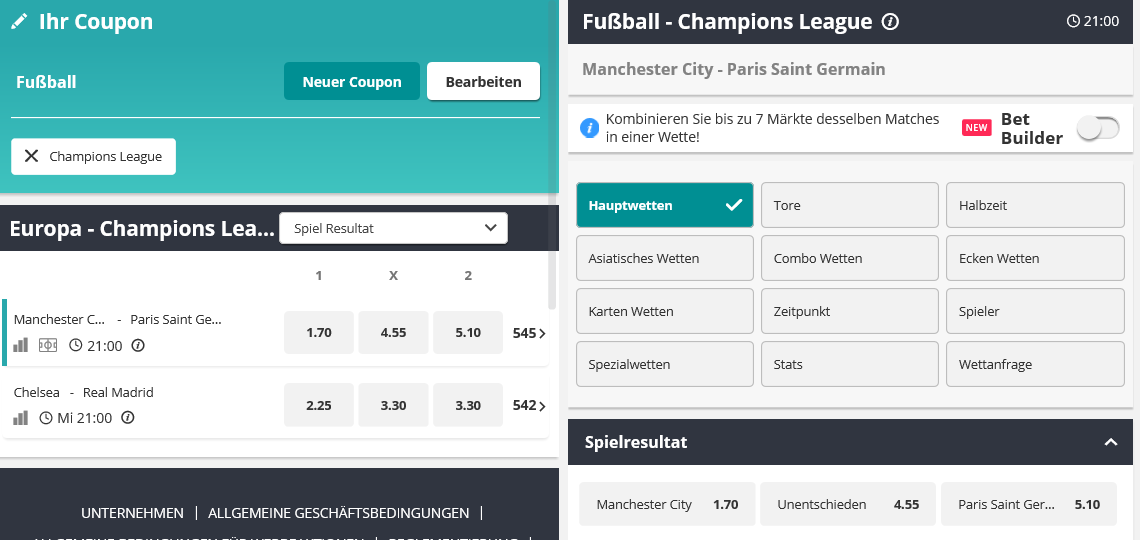This screenshot has width=1140, height=540.
Task: Toggle the Bet Builder switch
Action: pyautogui.click(x=1098, y=129)
